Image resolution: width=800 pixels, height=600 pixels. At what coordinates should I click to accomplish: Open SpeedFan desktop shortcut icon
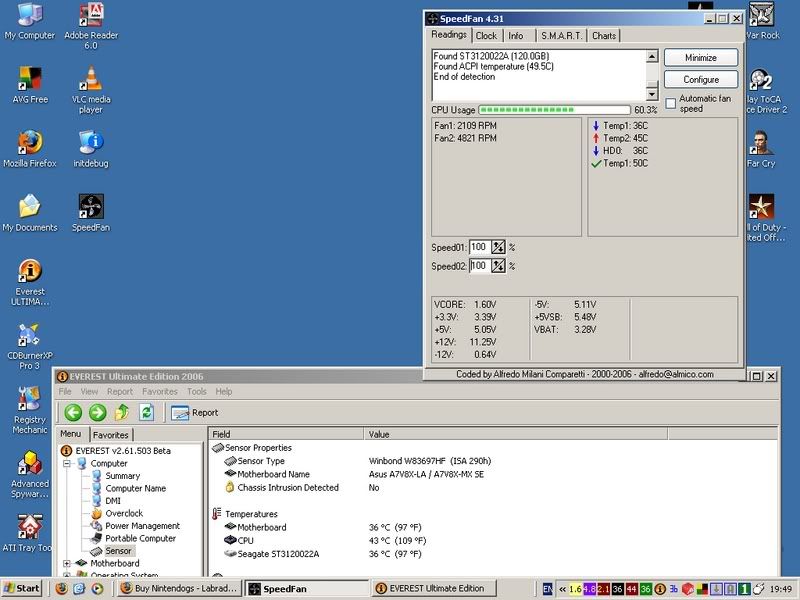(92, 207)
